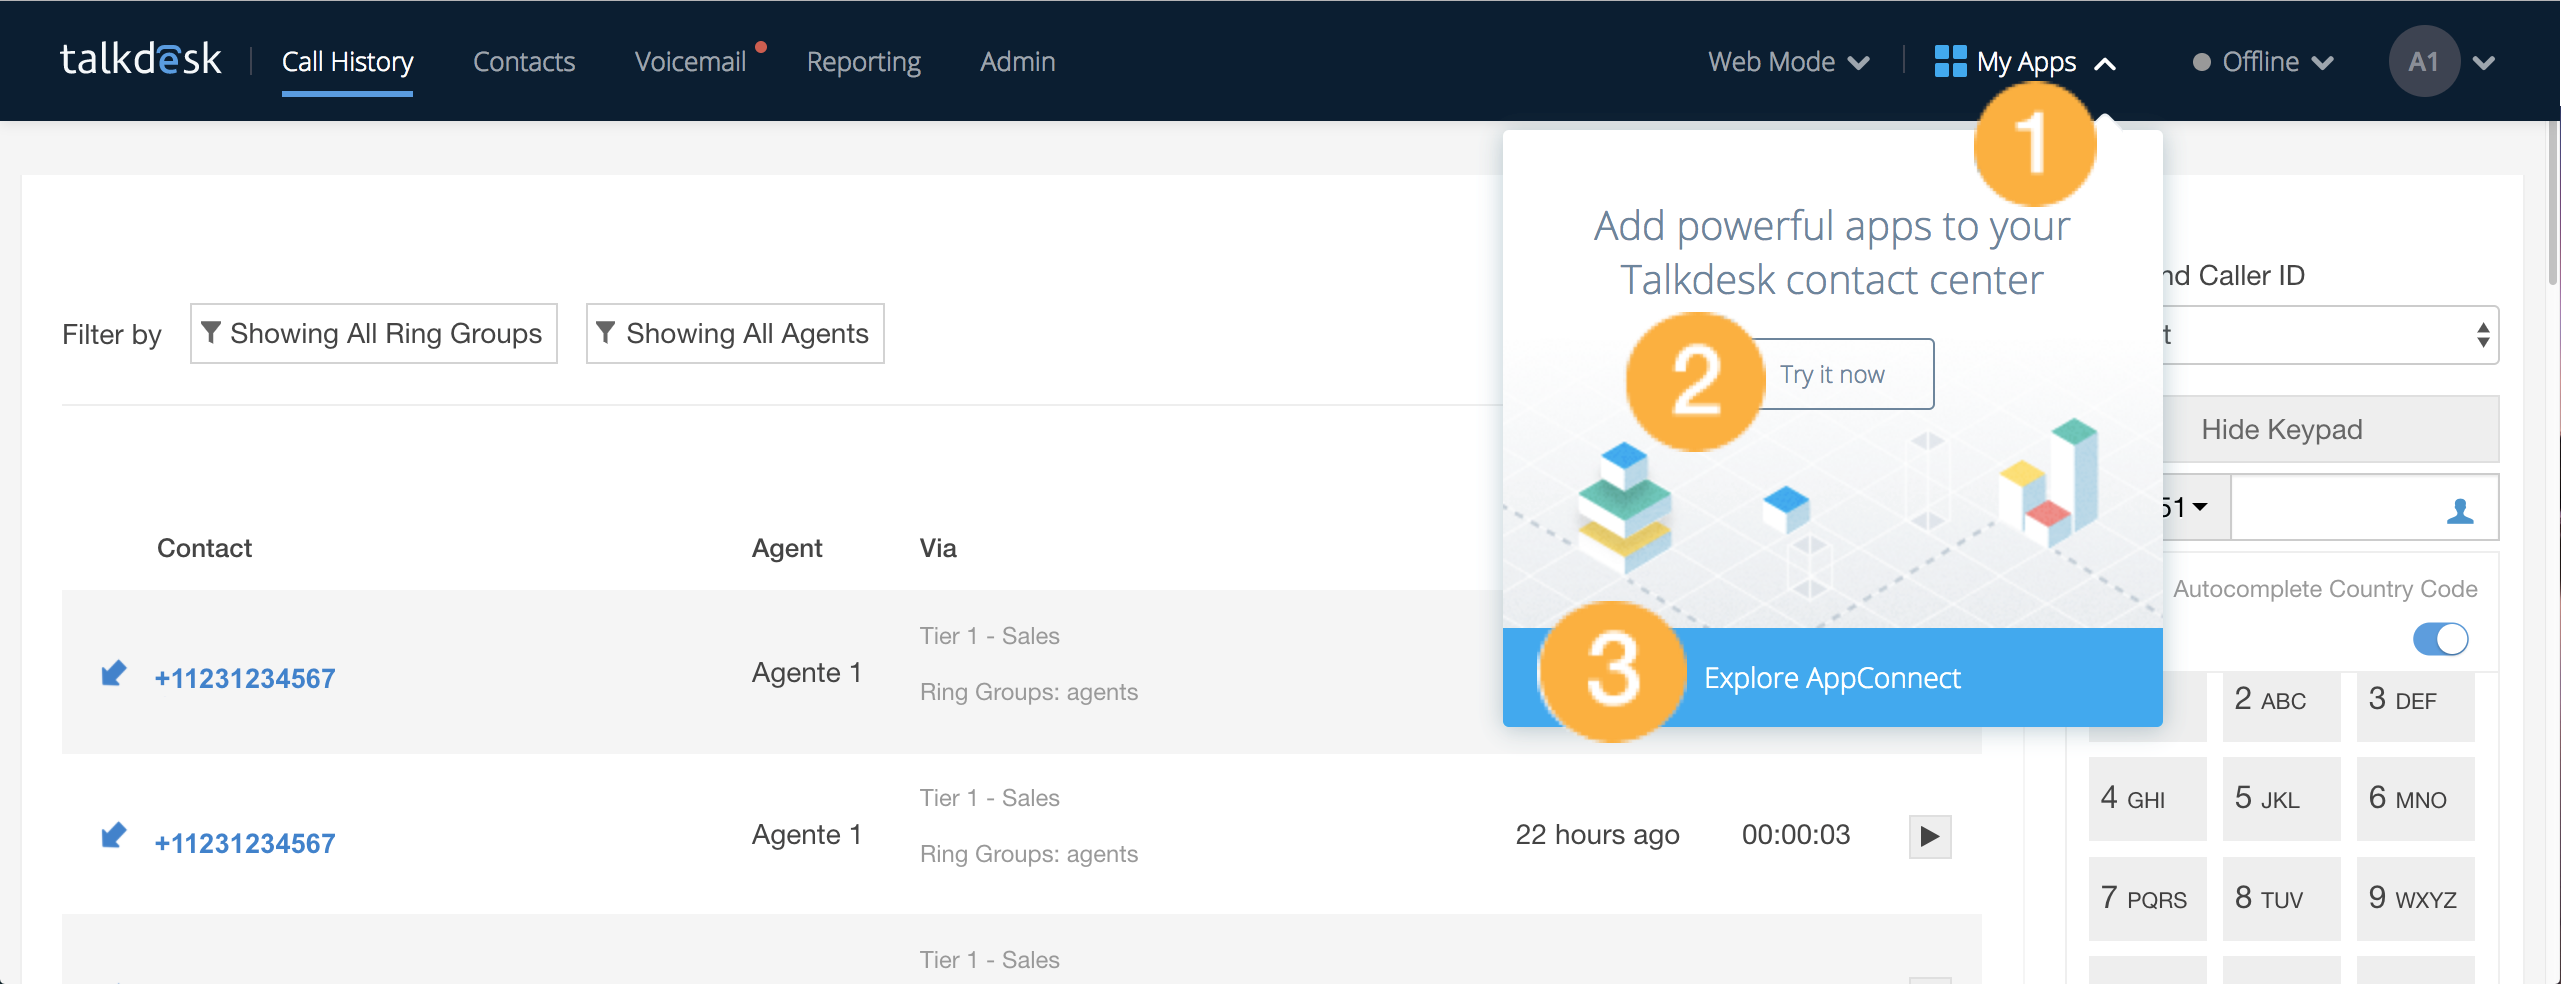This screenshot has width=2561, height=984.
Task: Click the 00:00:03 call duration
Action: coord(1796,835)
